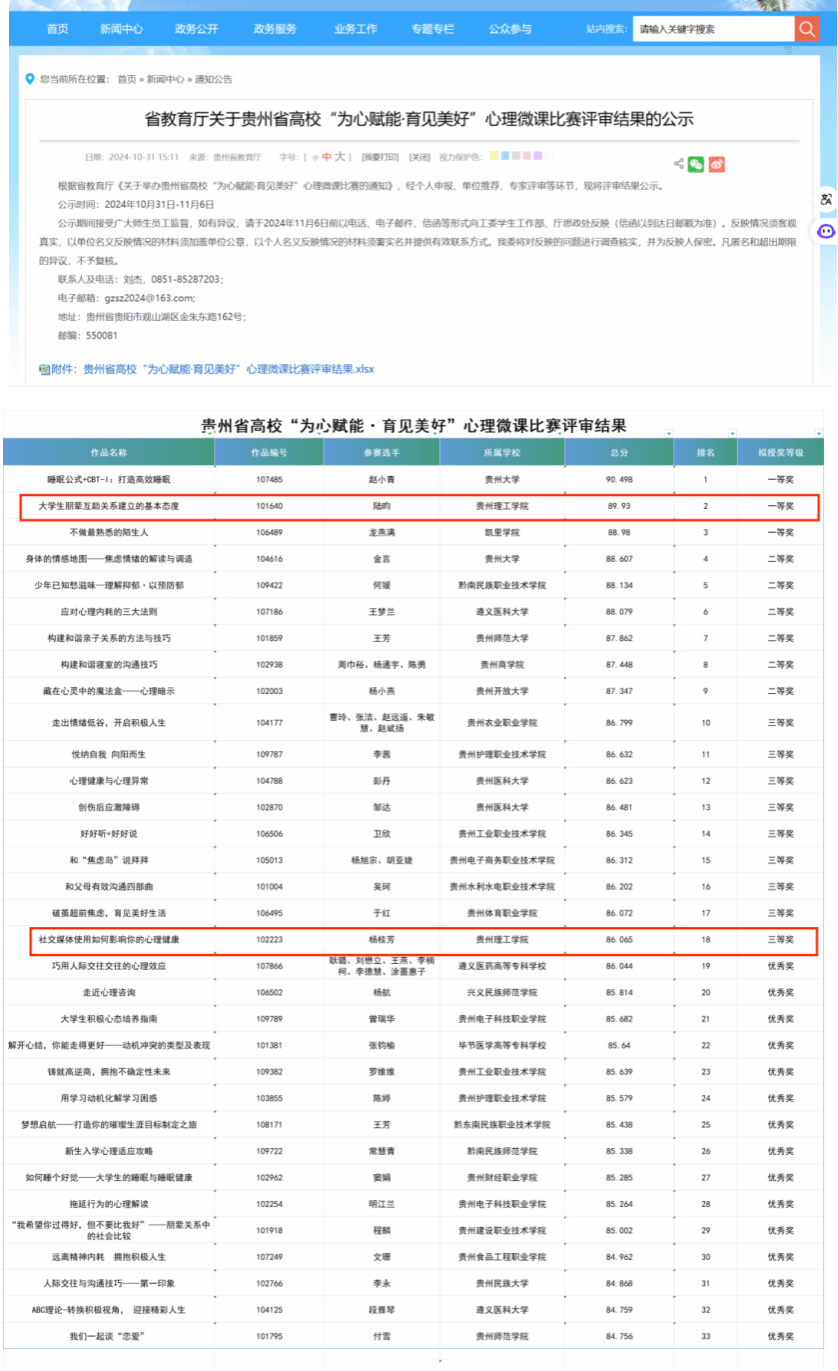Image resolution: width=838 pixels, height=1371 pixels.
Task: Open the translate tool on the right edge
Action: click(x=826, y=199)
